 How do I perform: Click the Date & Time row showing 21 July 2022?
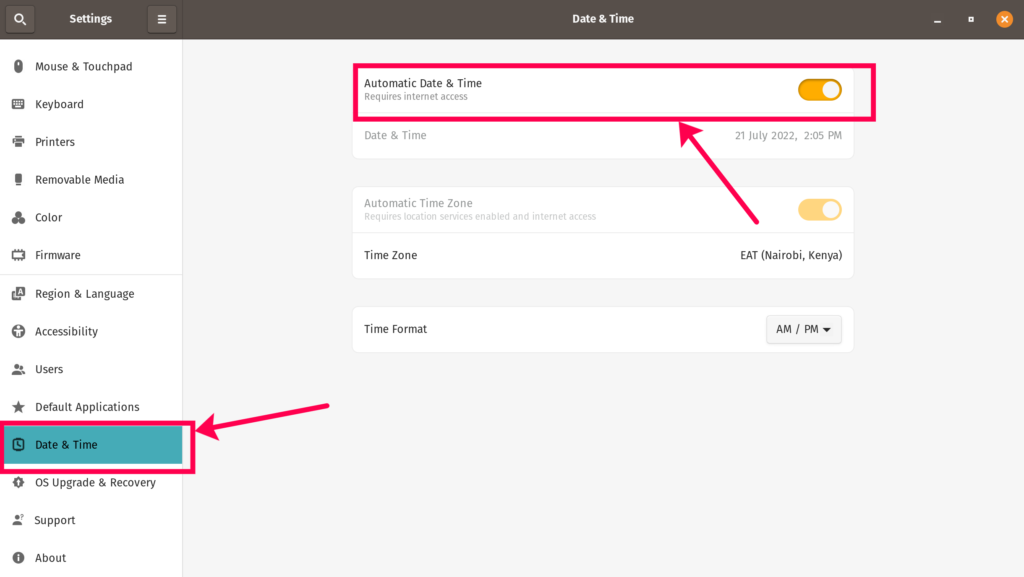603,136
